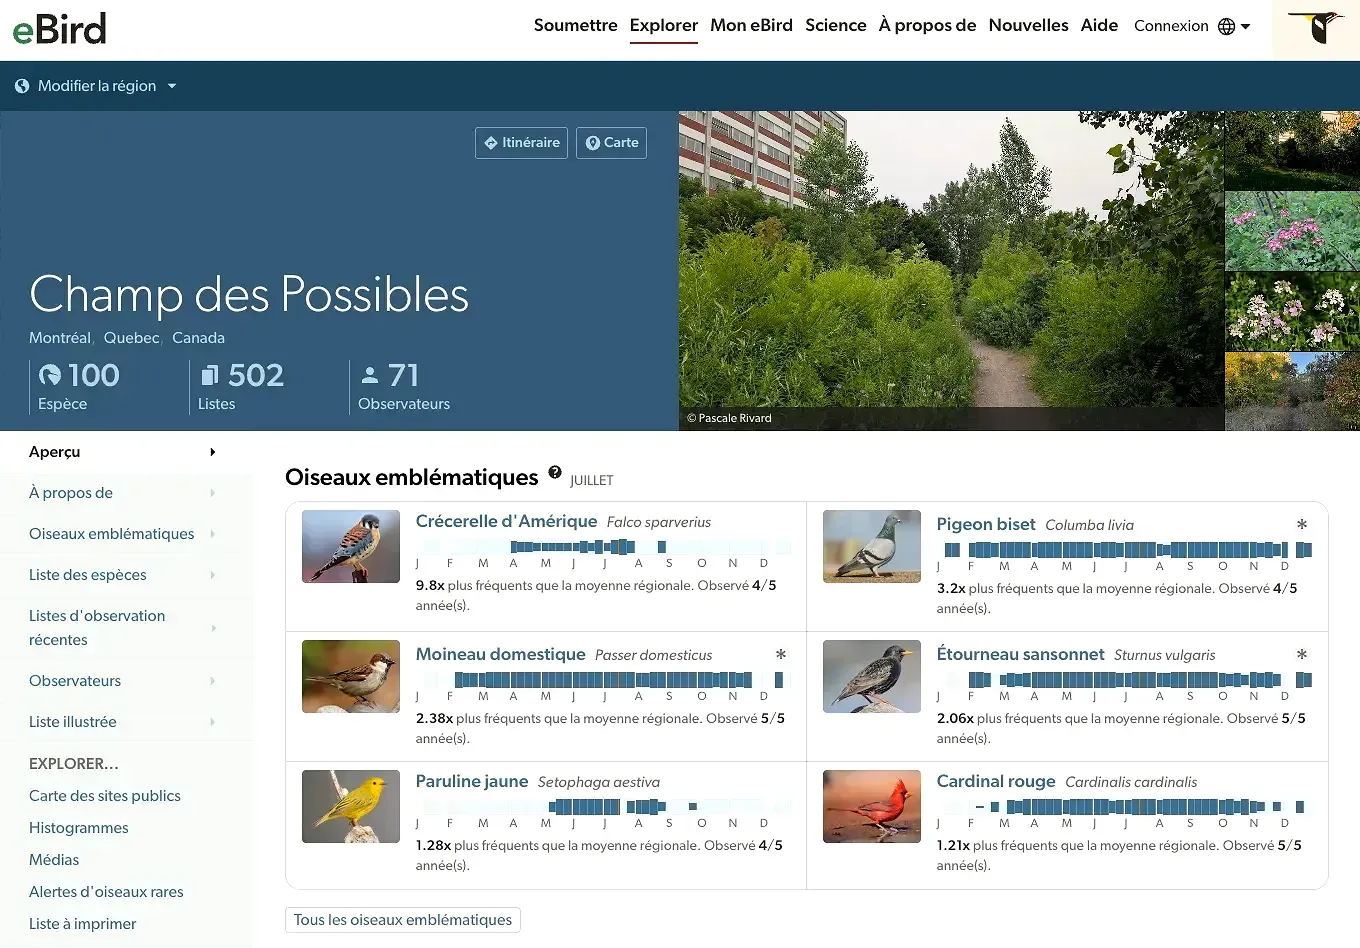Expand the Listes d'observation récentes sidebar arrow
Viewport: 1360px width, 948px height.
click(x=213, y=628)
